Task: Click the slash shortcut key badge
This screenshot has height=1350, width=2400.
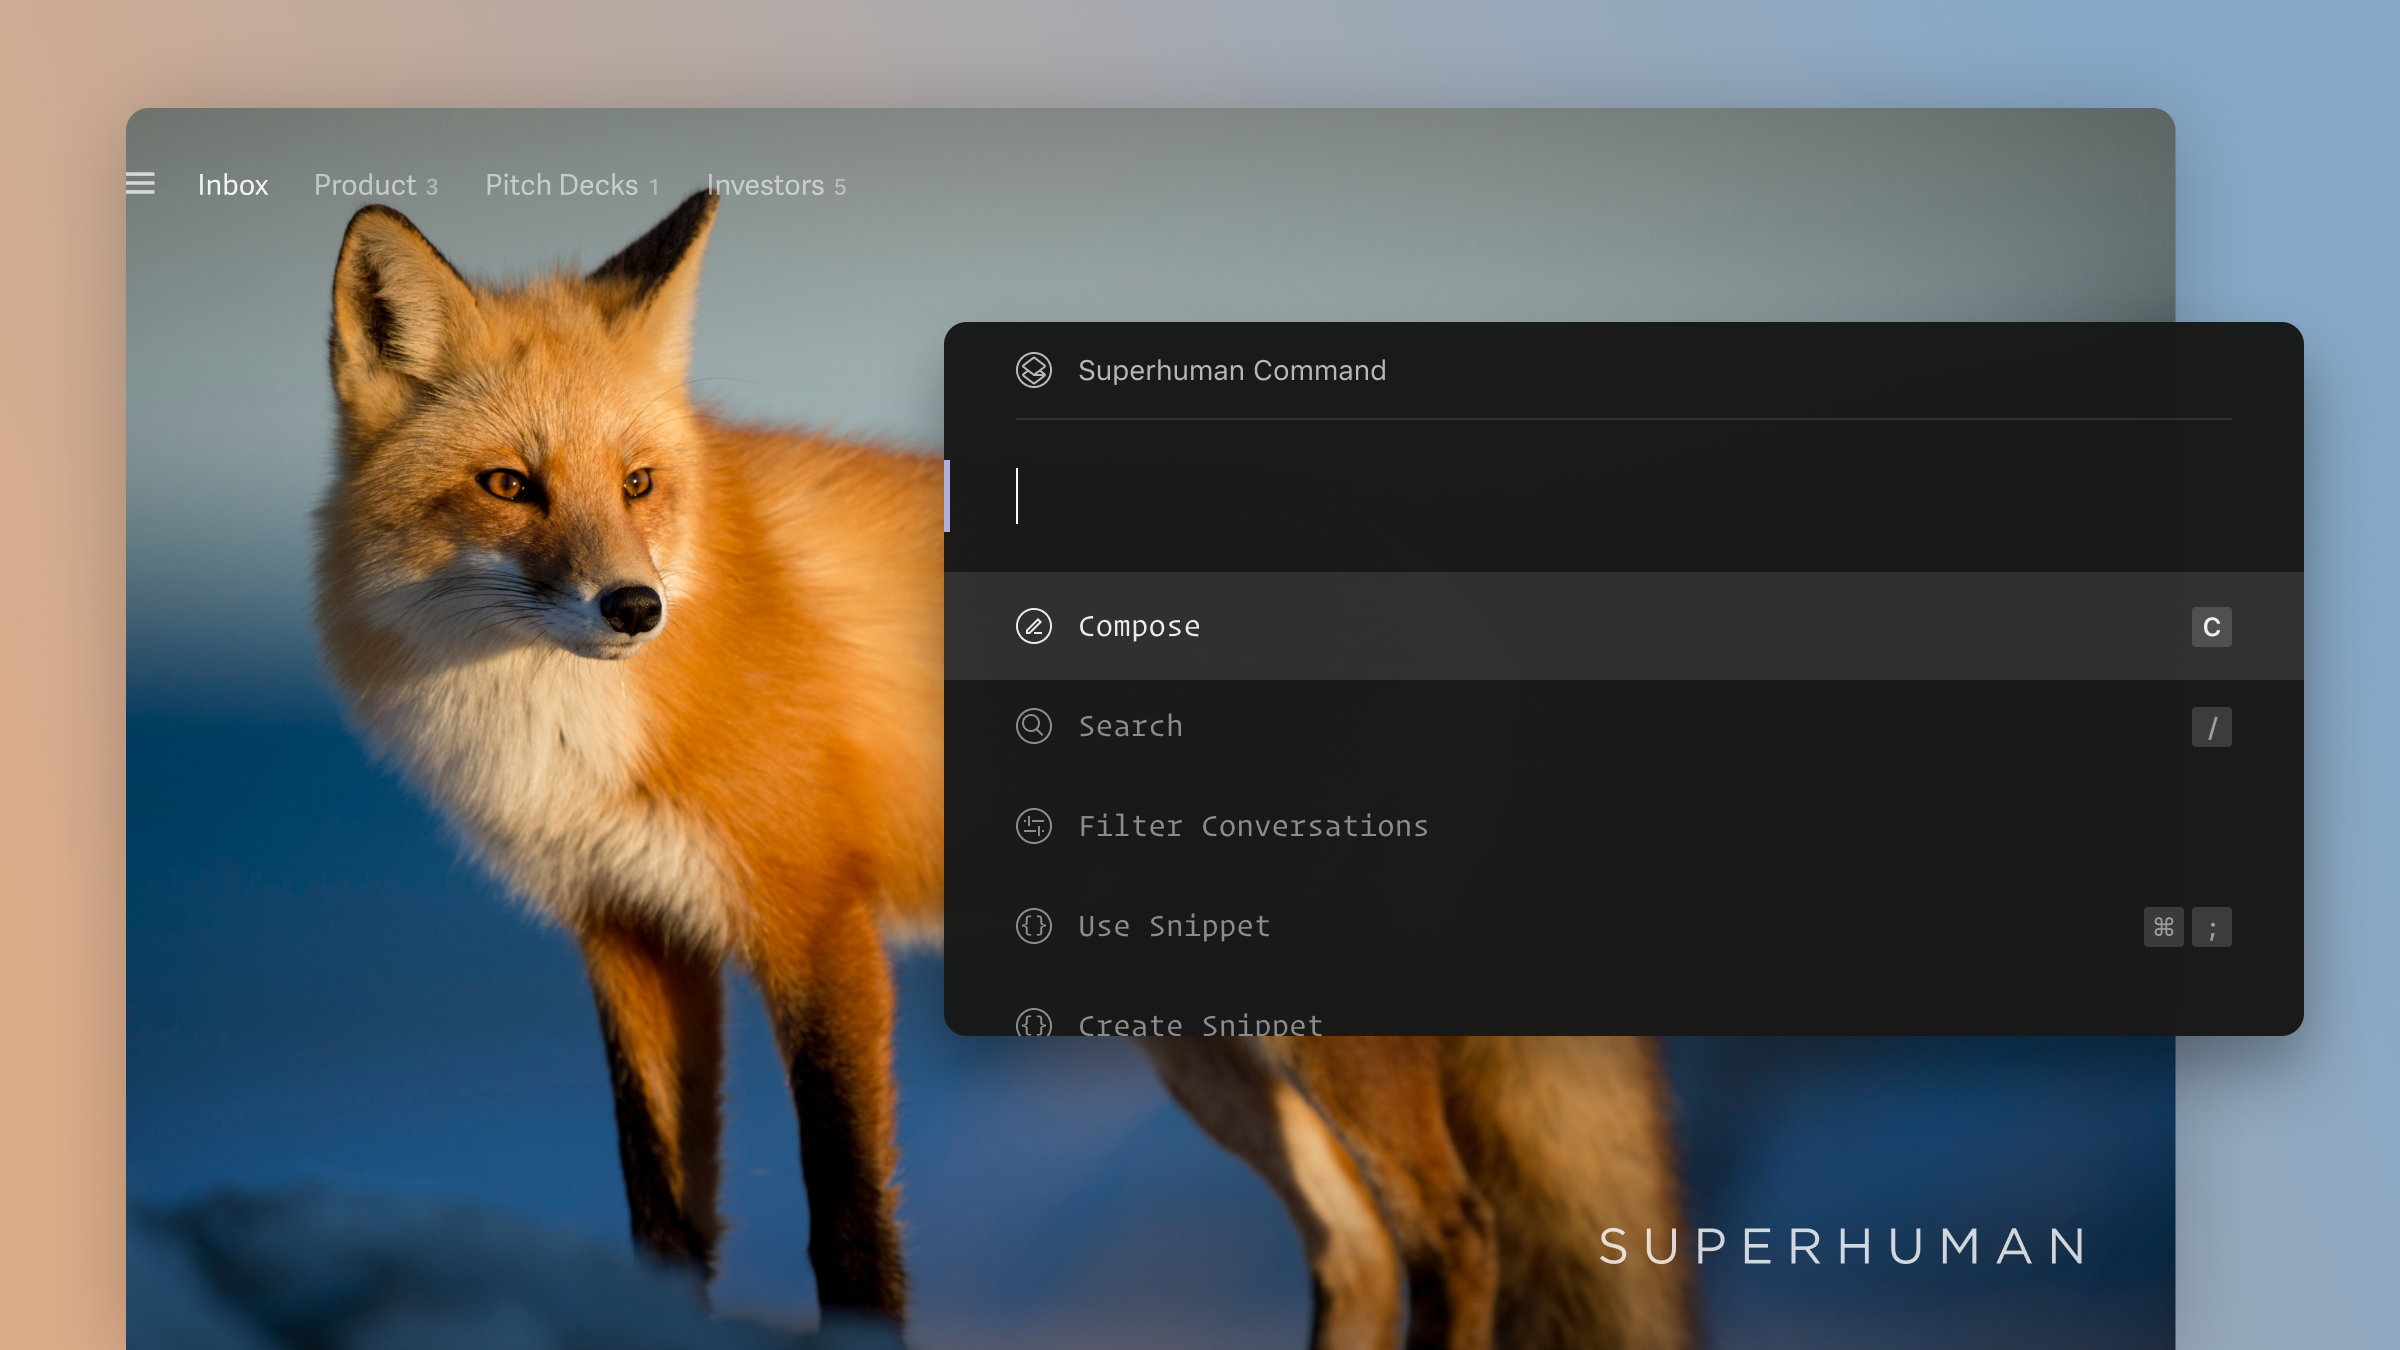Action: click(2211, 727)
